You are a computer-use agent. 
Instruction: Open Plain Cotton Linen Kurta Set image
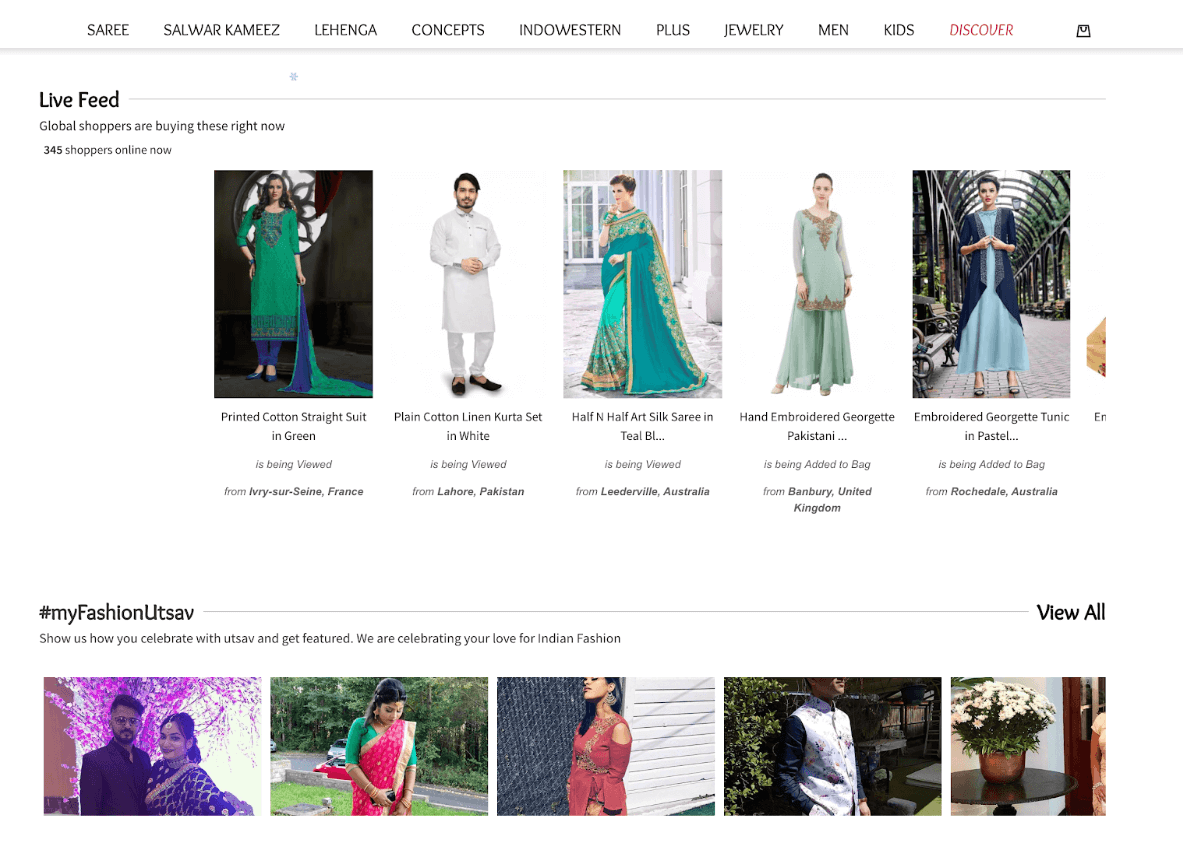(x=468, y=284)
